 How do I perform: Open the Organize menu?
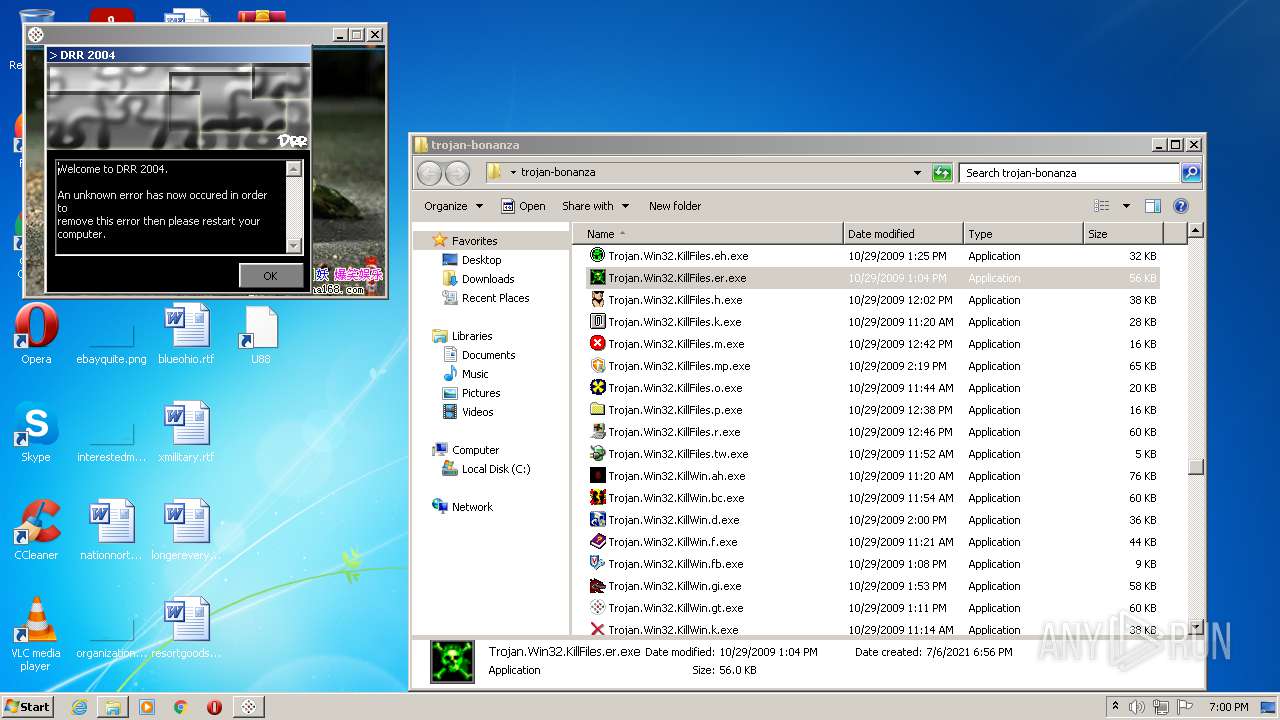[453, 206]
